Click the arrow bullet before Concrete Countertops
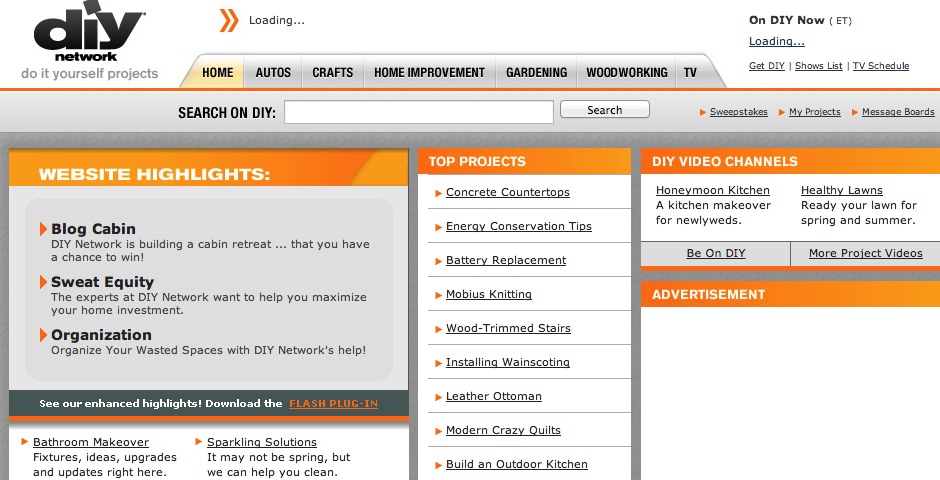940x480 pixels. point(438,193)
